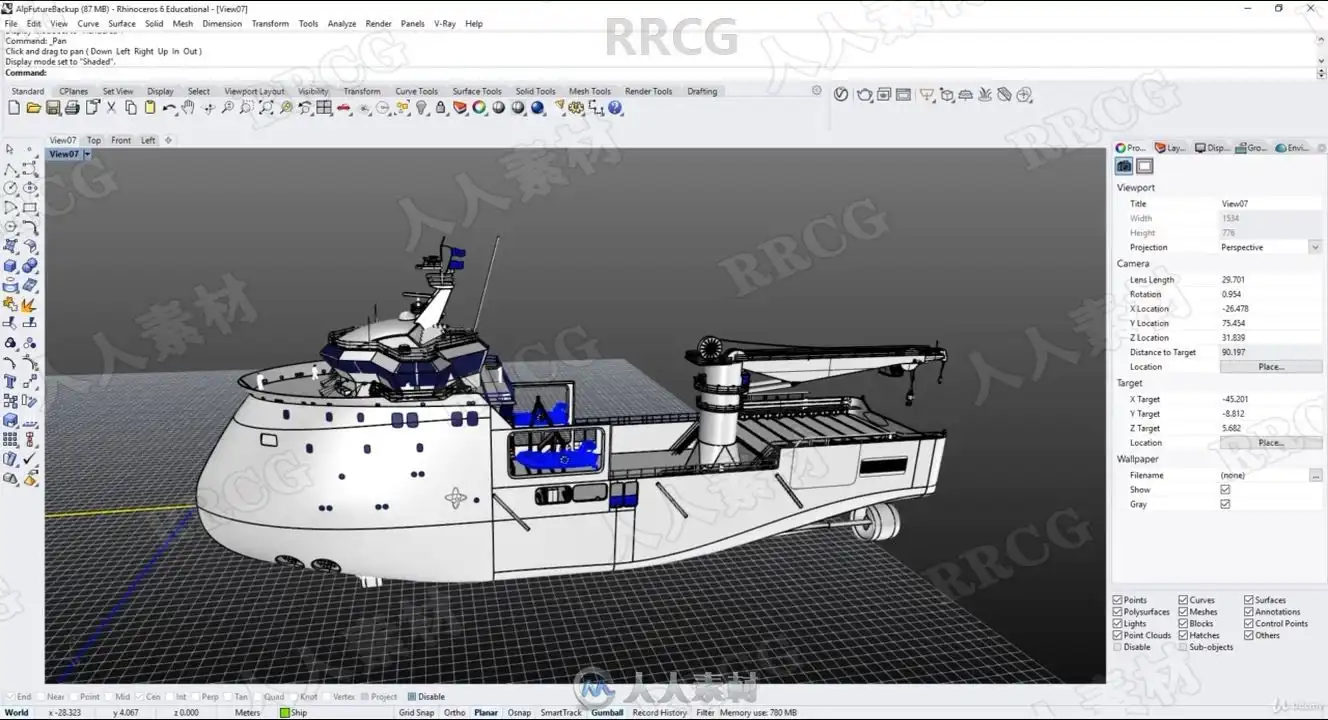Open the View07 viewport title dropdown arrow
This screenshot has width=1328, height=720.
click(x=88, y=154)
